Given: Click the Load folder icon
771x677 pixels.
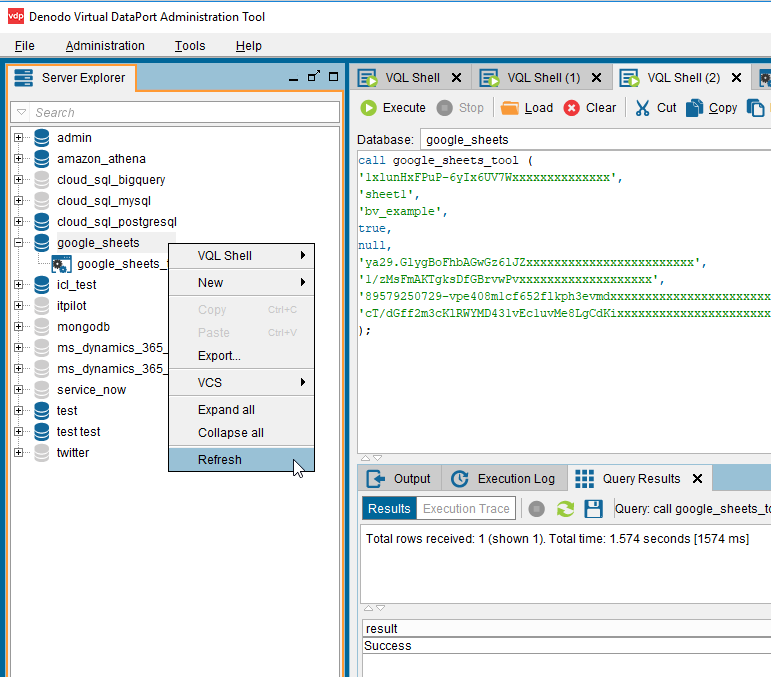Looking at the screenshot, I should (x=509, y=108).
